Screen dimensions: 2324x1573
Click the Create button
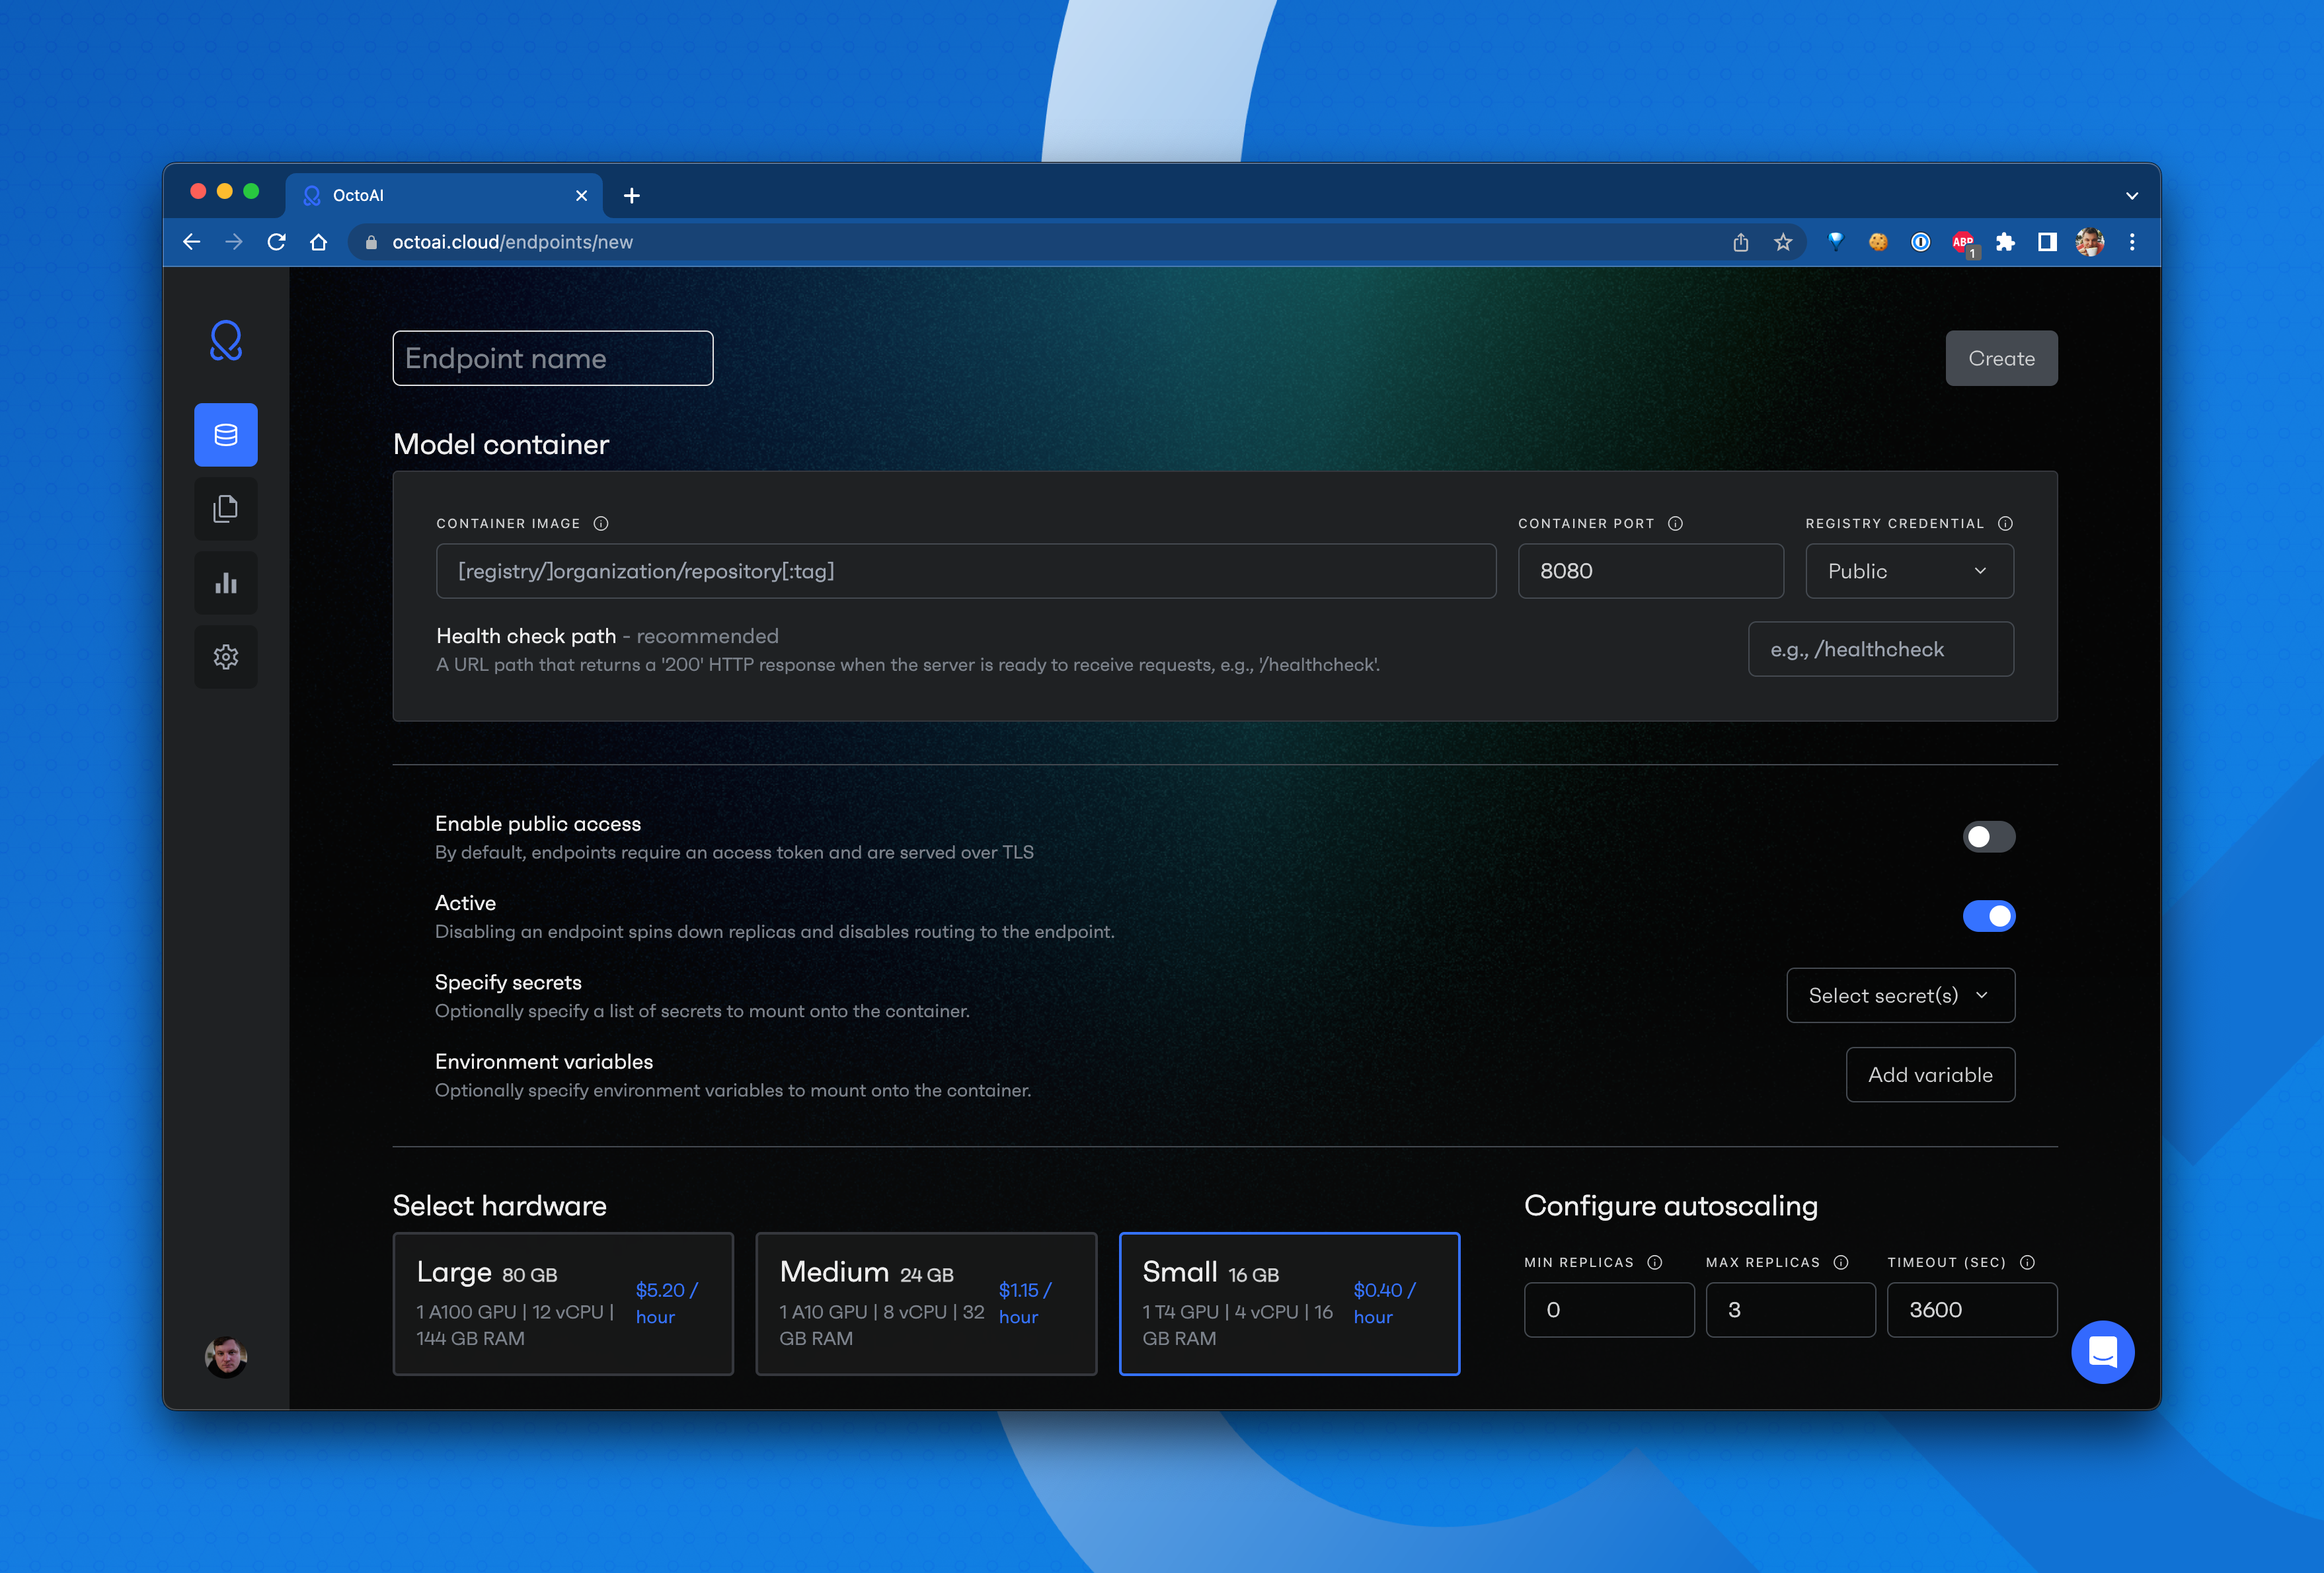(2001, 358)
